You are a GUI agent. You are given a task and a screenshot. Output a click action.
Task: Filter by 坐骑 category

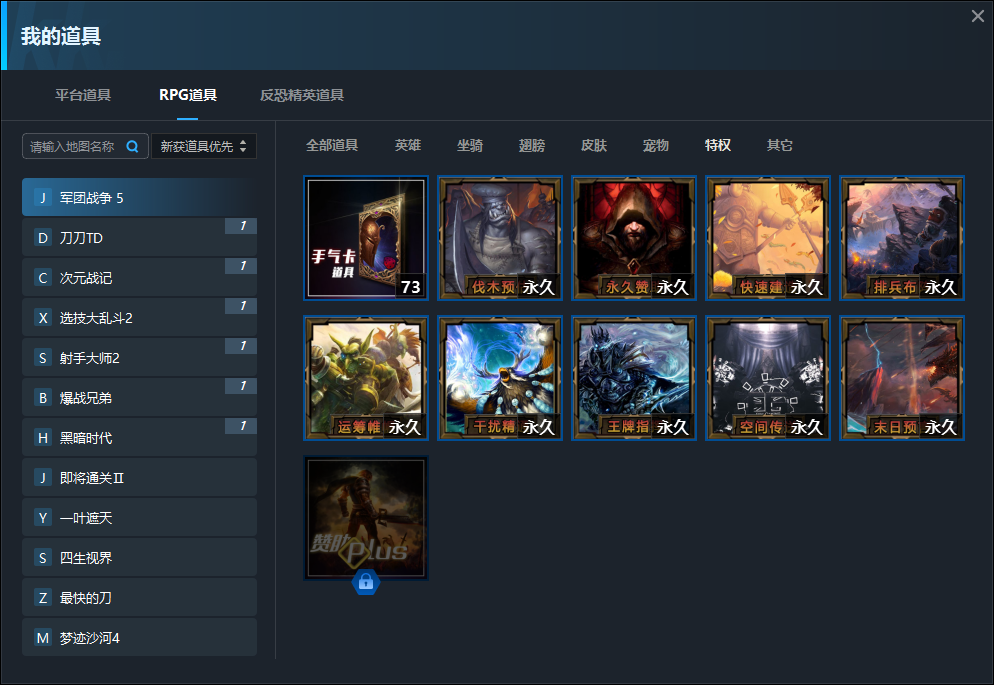(470, 145)
